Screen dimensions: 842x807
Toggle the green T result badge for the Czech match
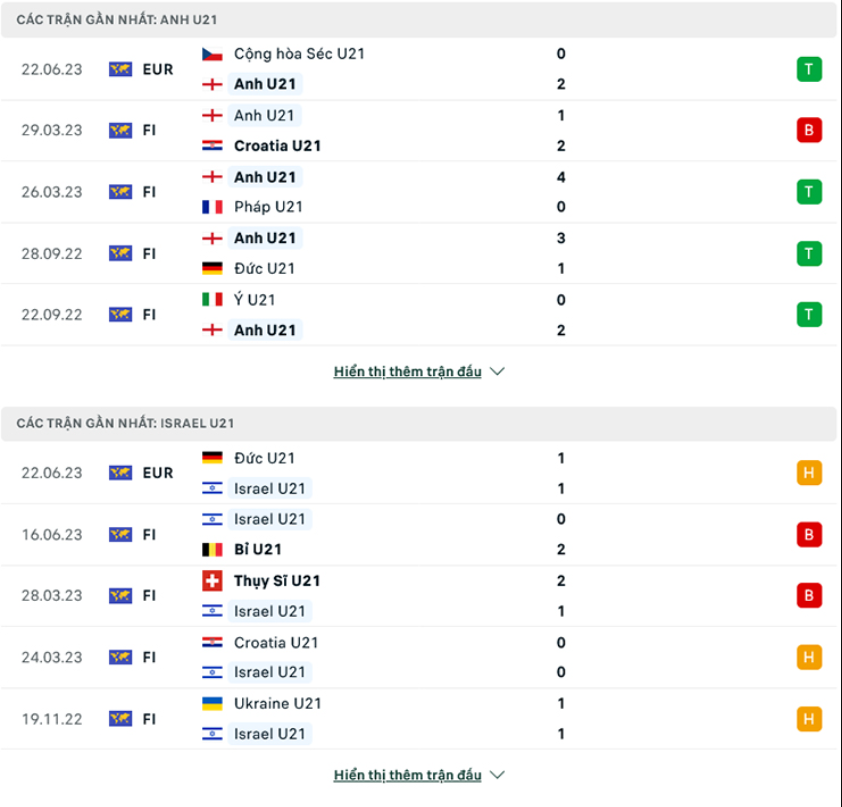(808, 69)
